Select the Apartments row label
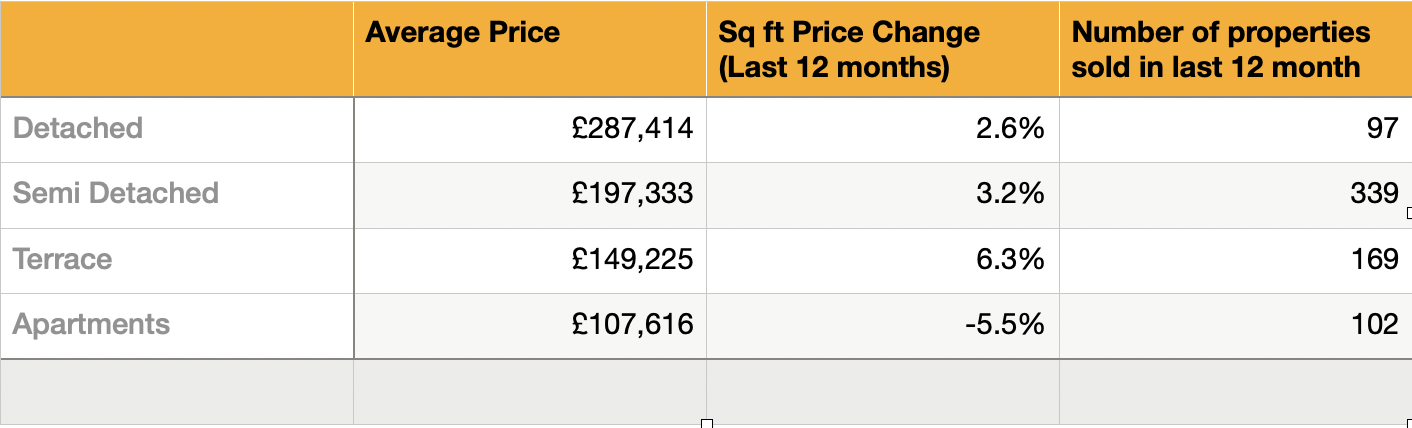Image resolution: width=1412 pixels, height=428 pixels. click(177, 325)
